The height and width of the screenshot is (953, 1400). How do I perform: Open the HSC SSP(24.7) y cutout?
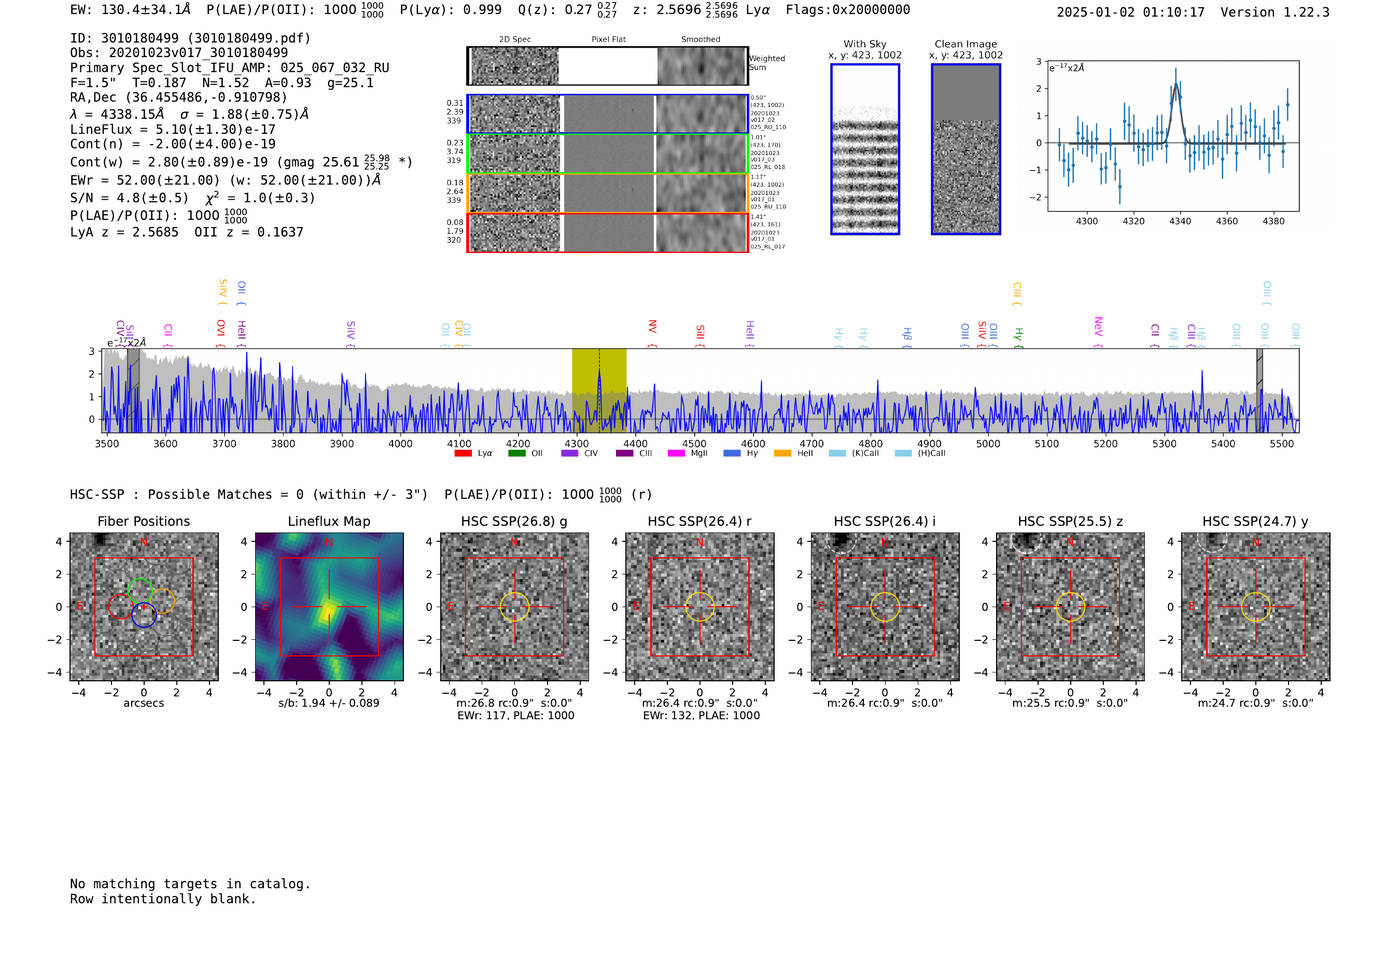click(1256, 607)
